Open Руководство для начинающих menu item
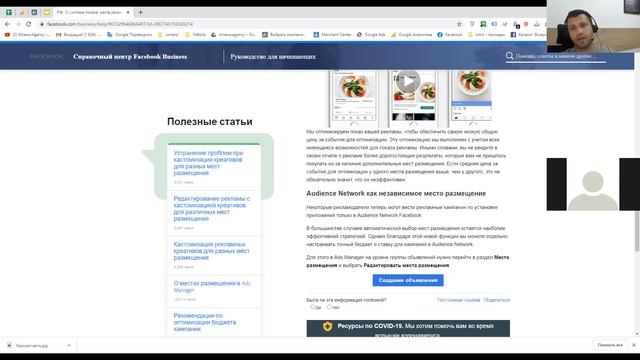This screenshot has width=640, height=360. click(273, 56)
